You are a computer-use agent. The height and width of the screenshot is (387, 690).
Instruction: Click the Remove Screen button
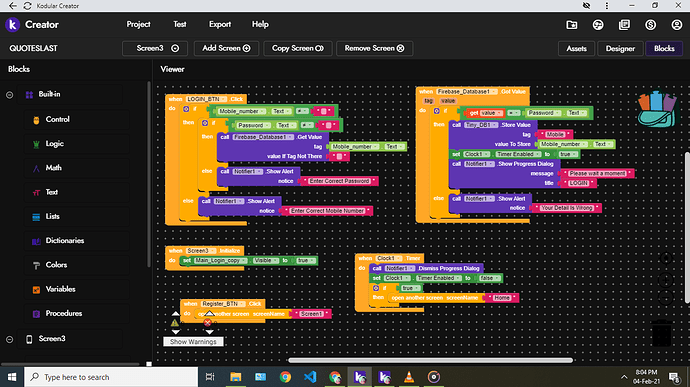click(374, 48)
